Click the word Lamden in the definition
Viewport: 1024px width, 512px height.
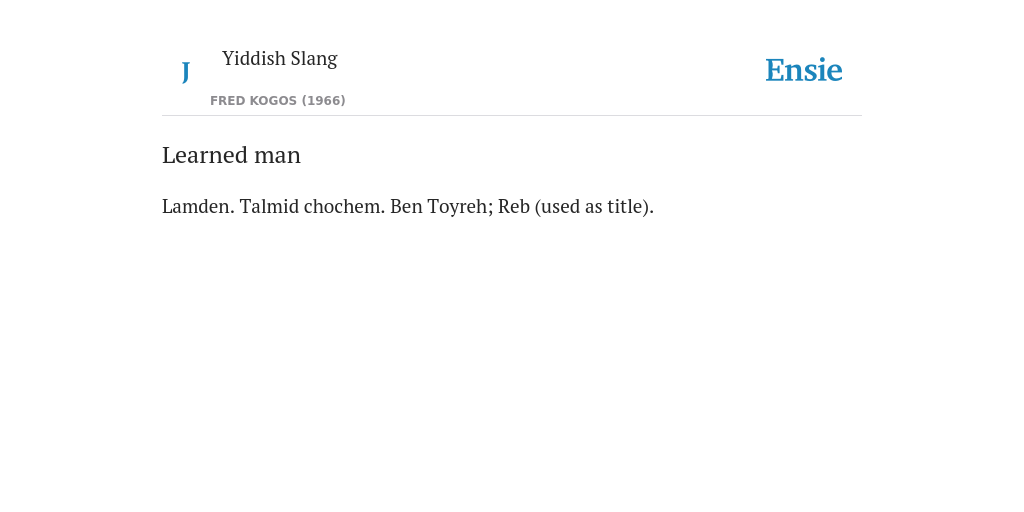point(196,206)
